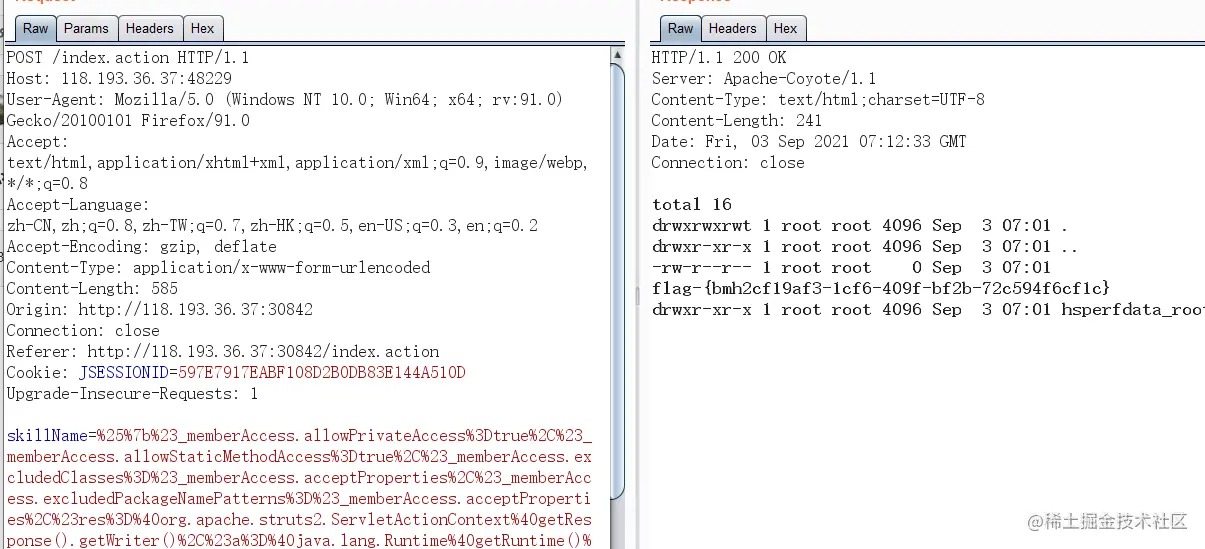Click the response Content-Type text/html line

coord(818,100)
